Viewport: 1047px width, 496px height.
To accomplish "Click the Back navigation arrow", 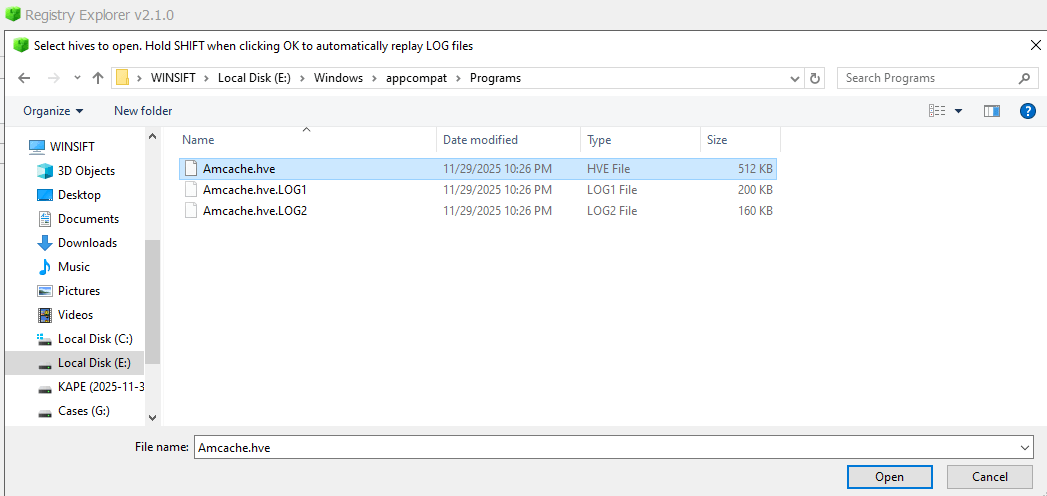I will tap(24, 78).
